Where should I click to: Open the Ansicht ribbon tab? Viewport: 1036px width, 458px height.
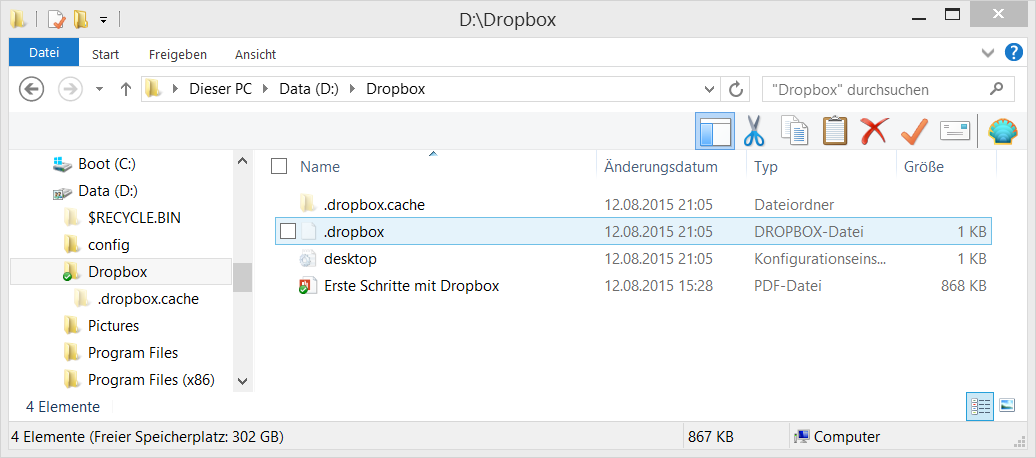click(x=256, y=54)
